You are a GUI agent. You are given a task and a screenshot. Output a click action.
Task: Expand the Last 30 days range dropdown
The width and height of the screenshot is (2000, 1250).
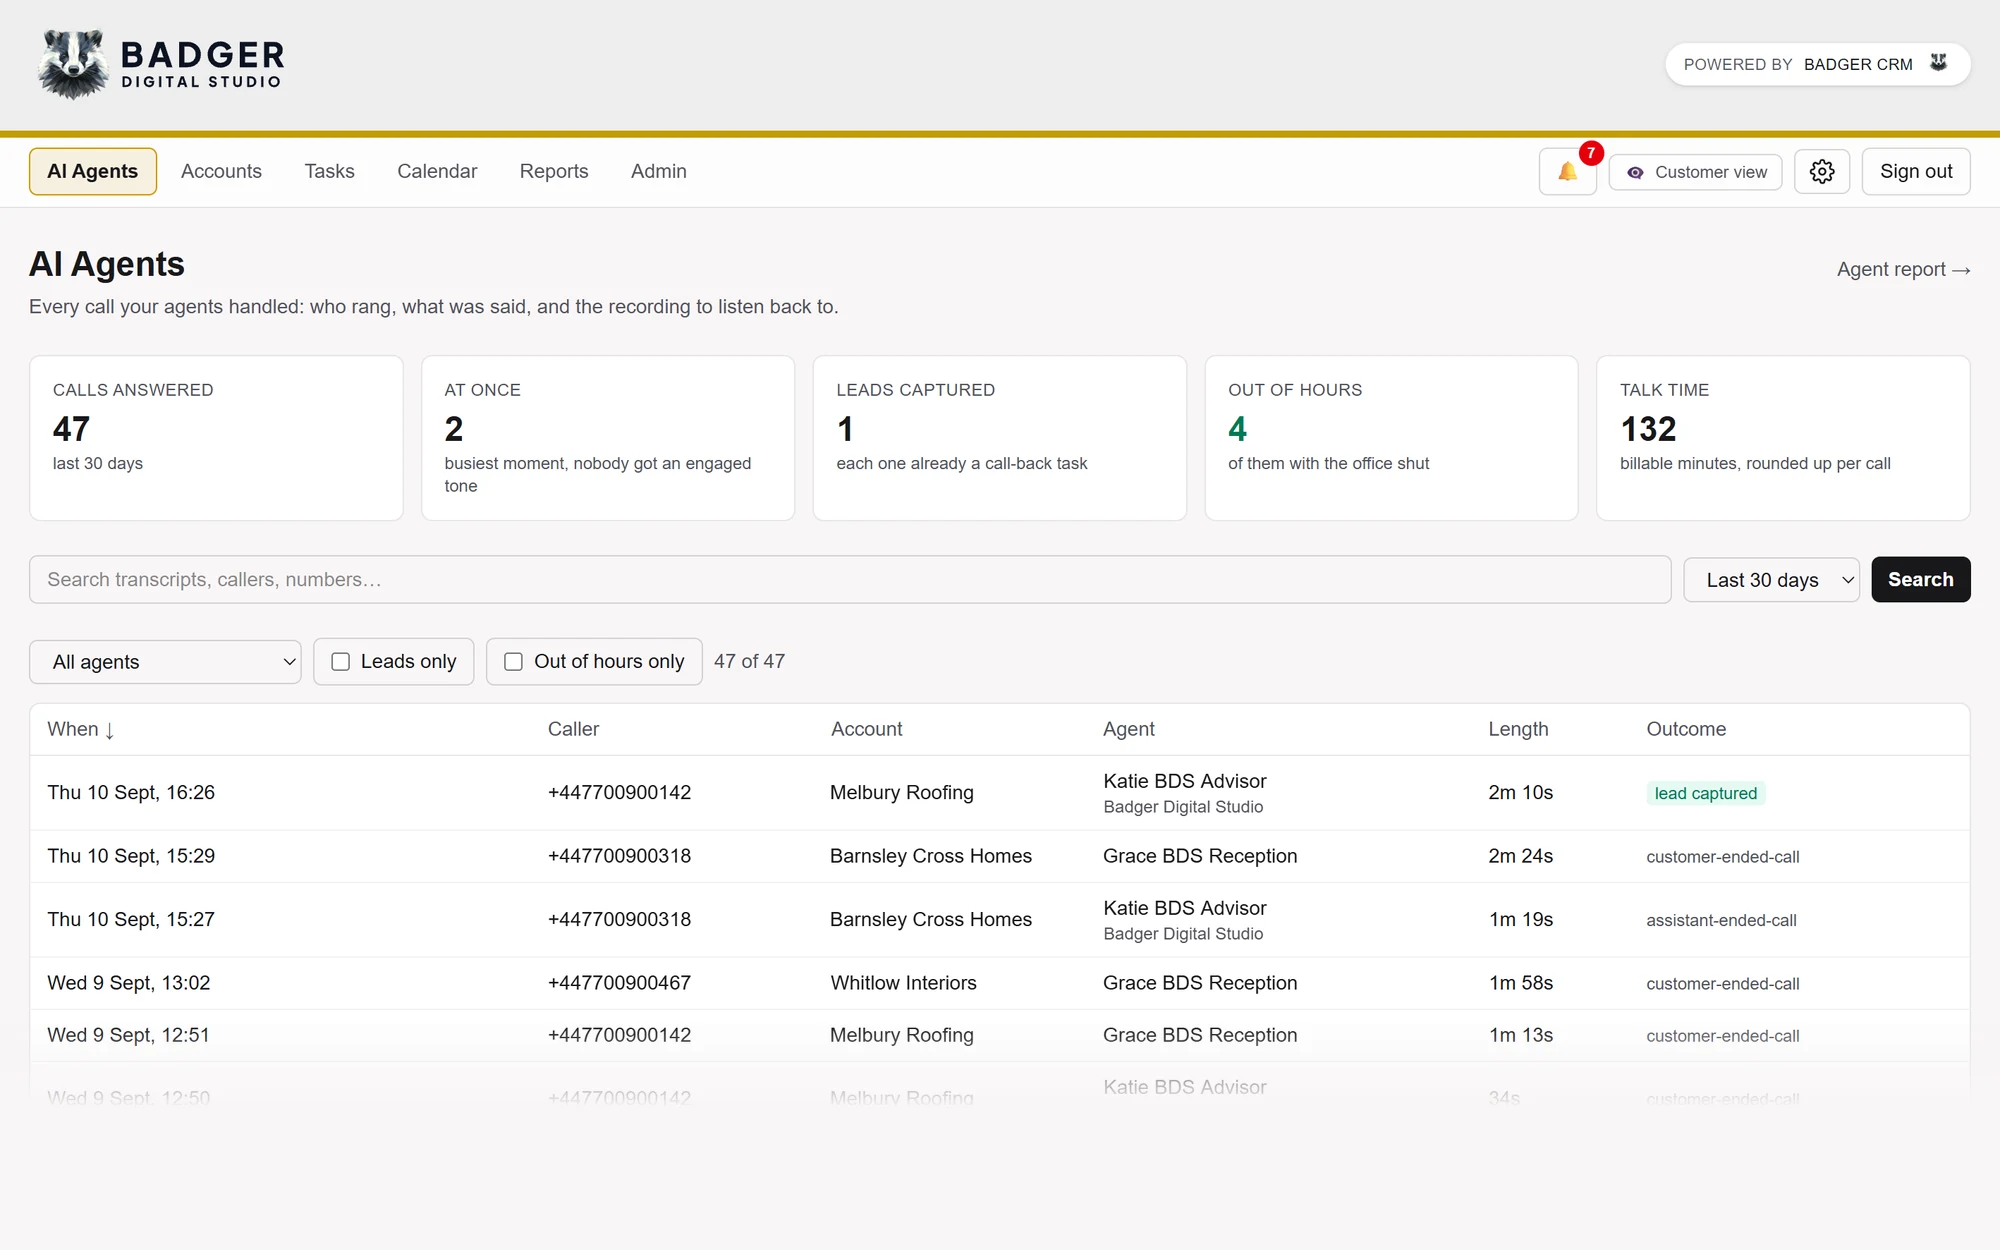coord(1771,580)
